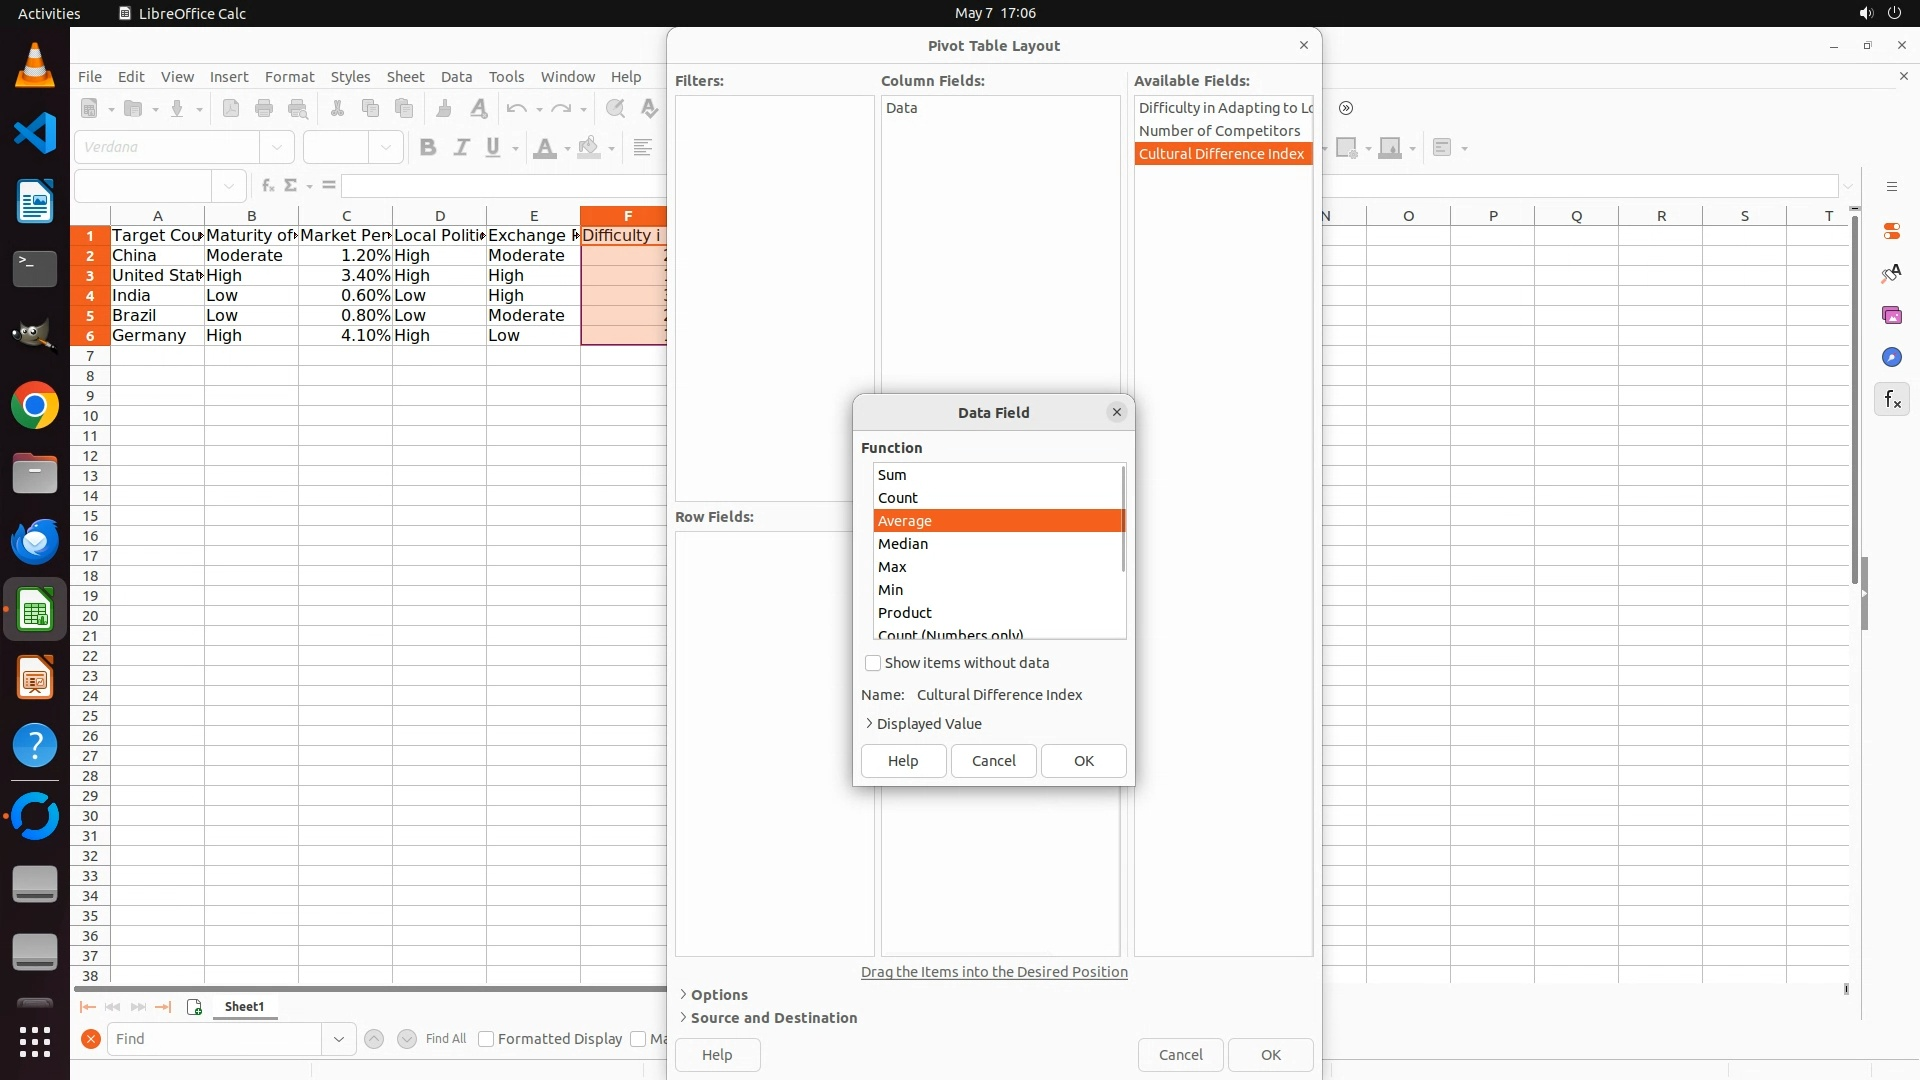Open the sidebar Functions fx icon
1920x1080 pixels.
click(x=1892, y=400)
